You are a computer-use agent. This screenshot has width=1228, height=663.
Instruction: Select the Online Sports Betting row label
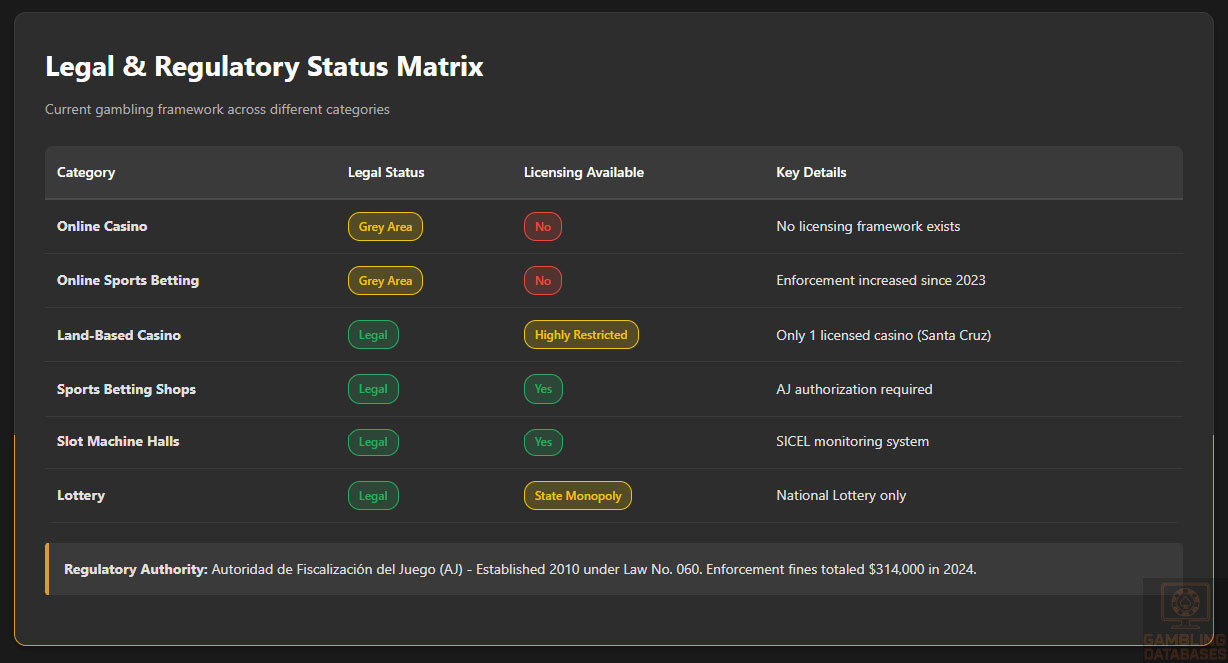[x=128, y=281]
